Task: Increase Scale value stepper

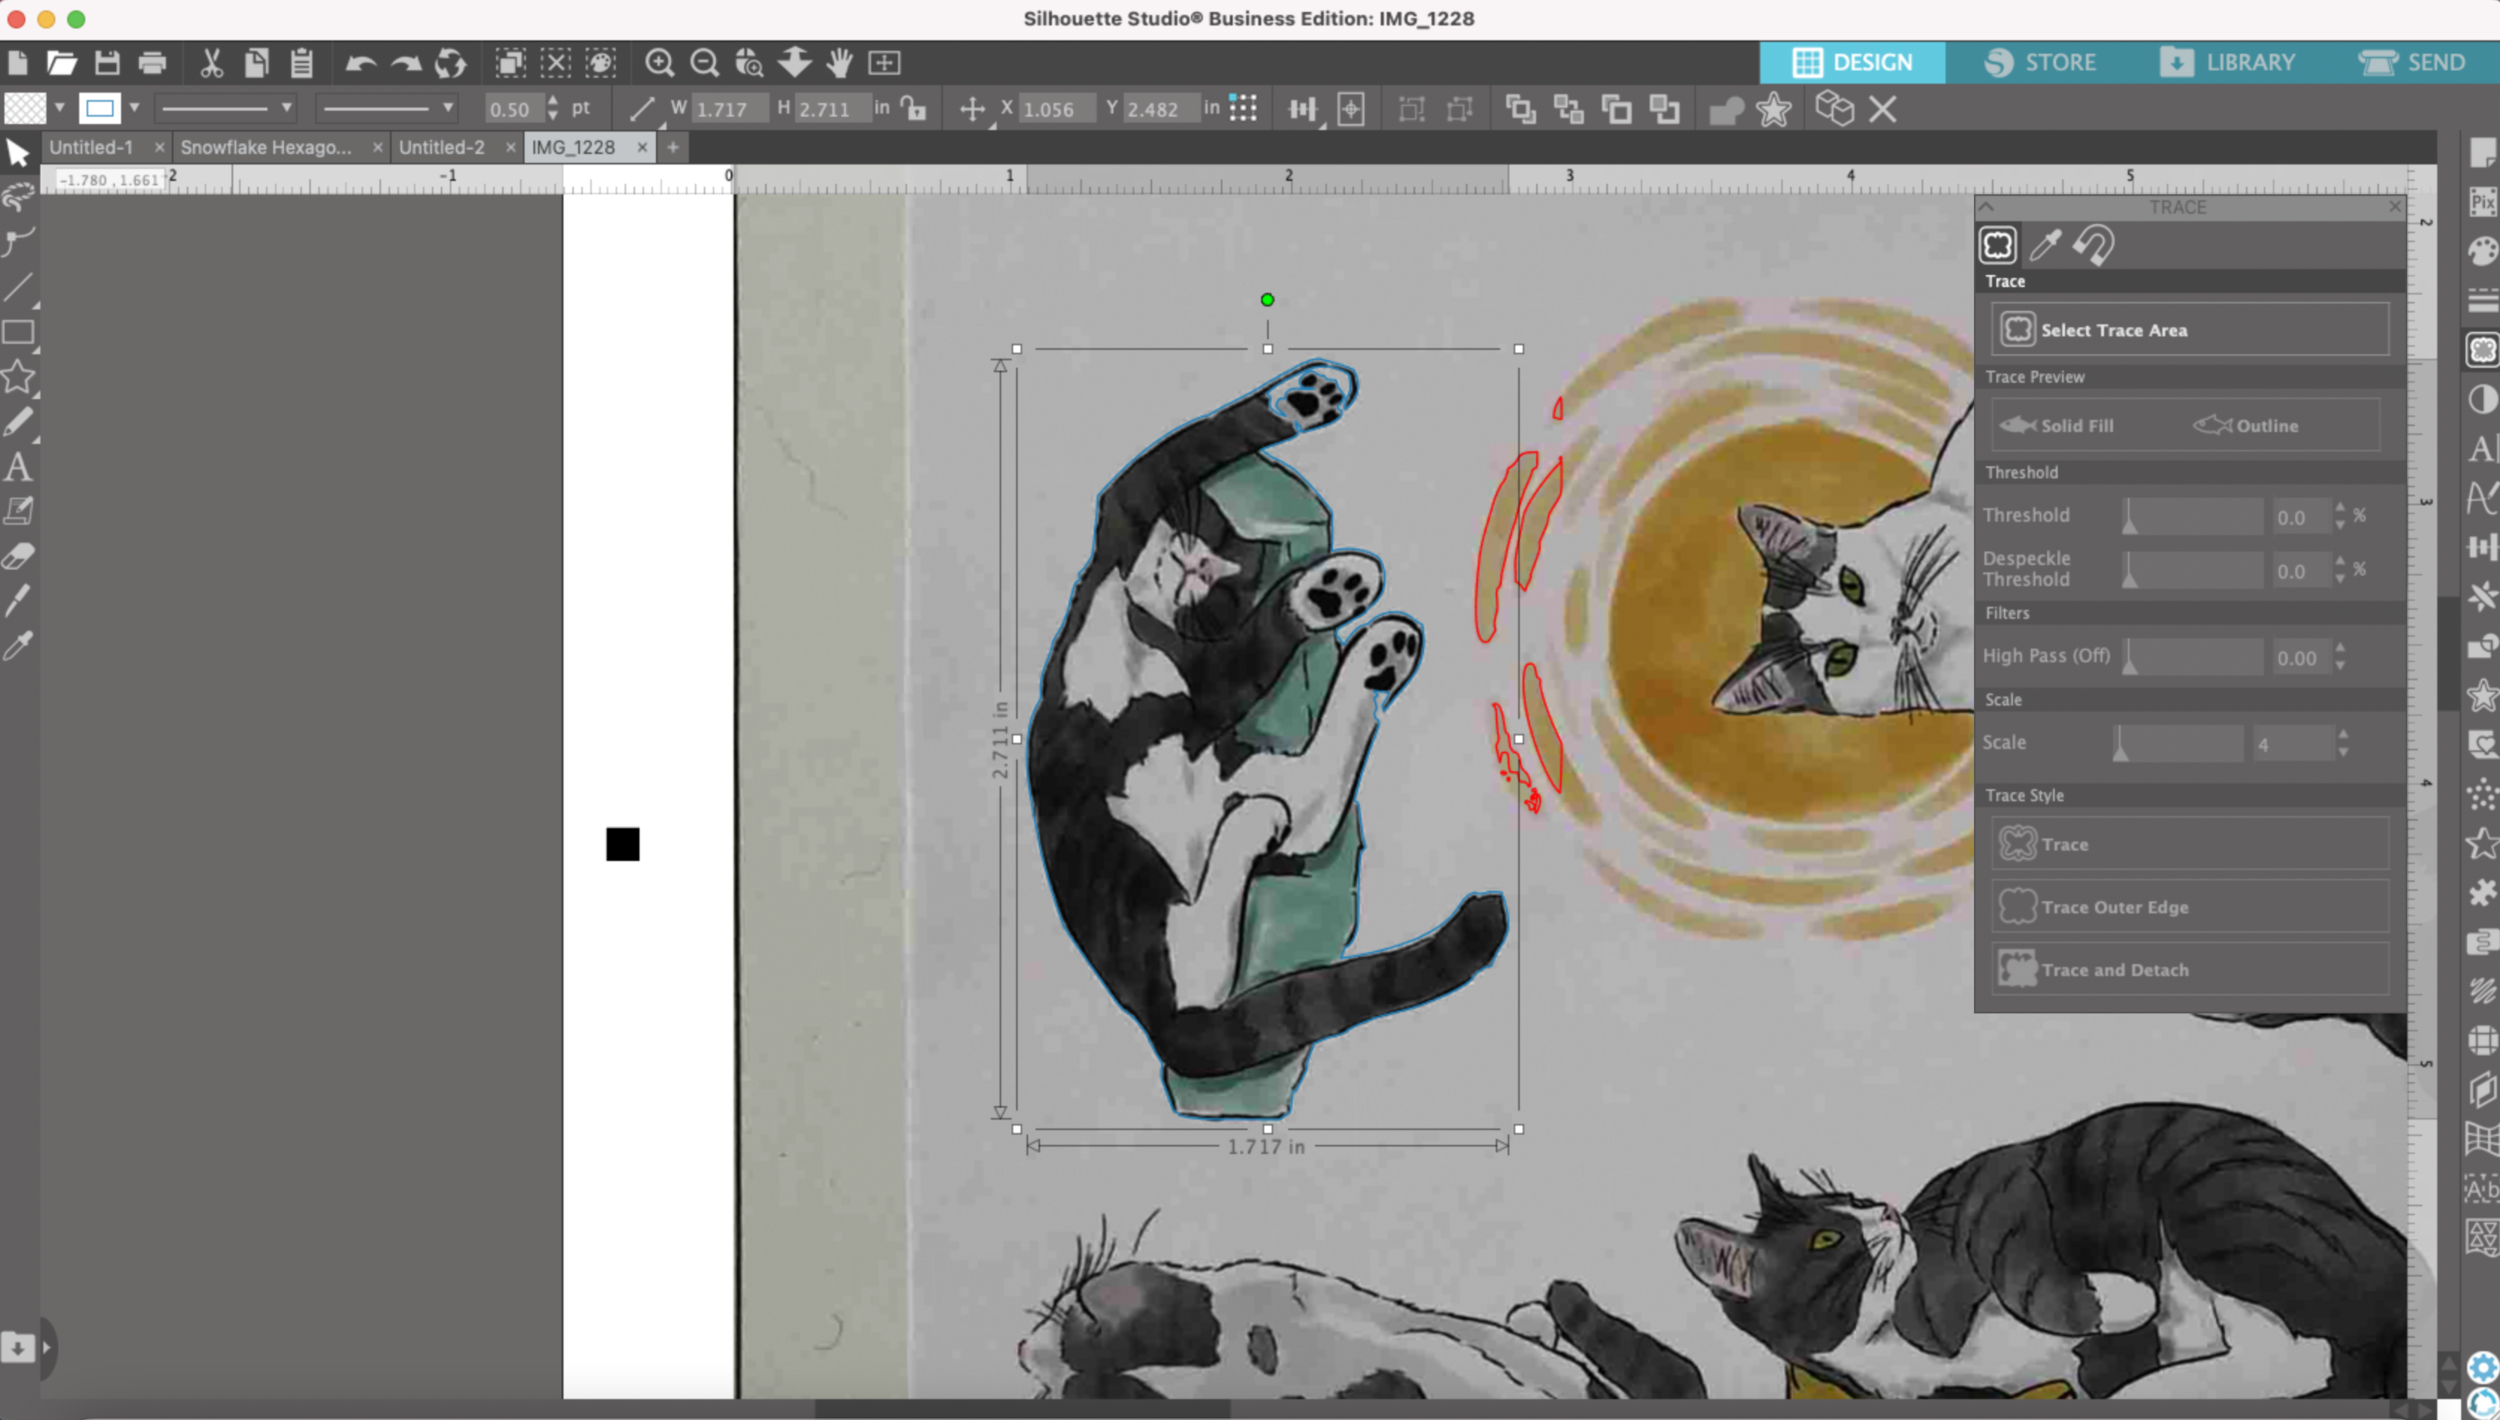Action: point(2343,736)
